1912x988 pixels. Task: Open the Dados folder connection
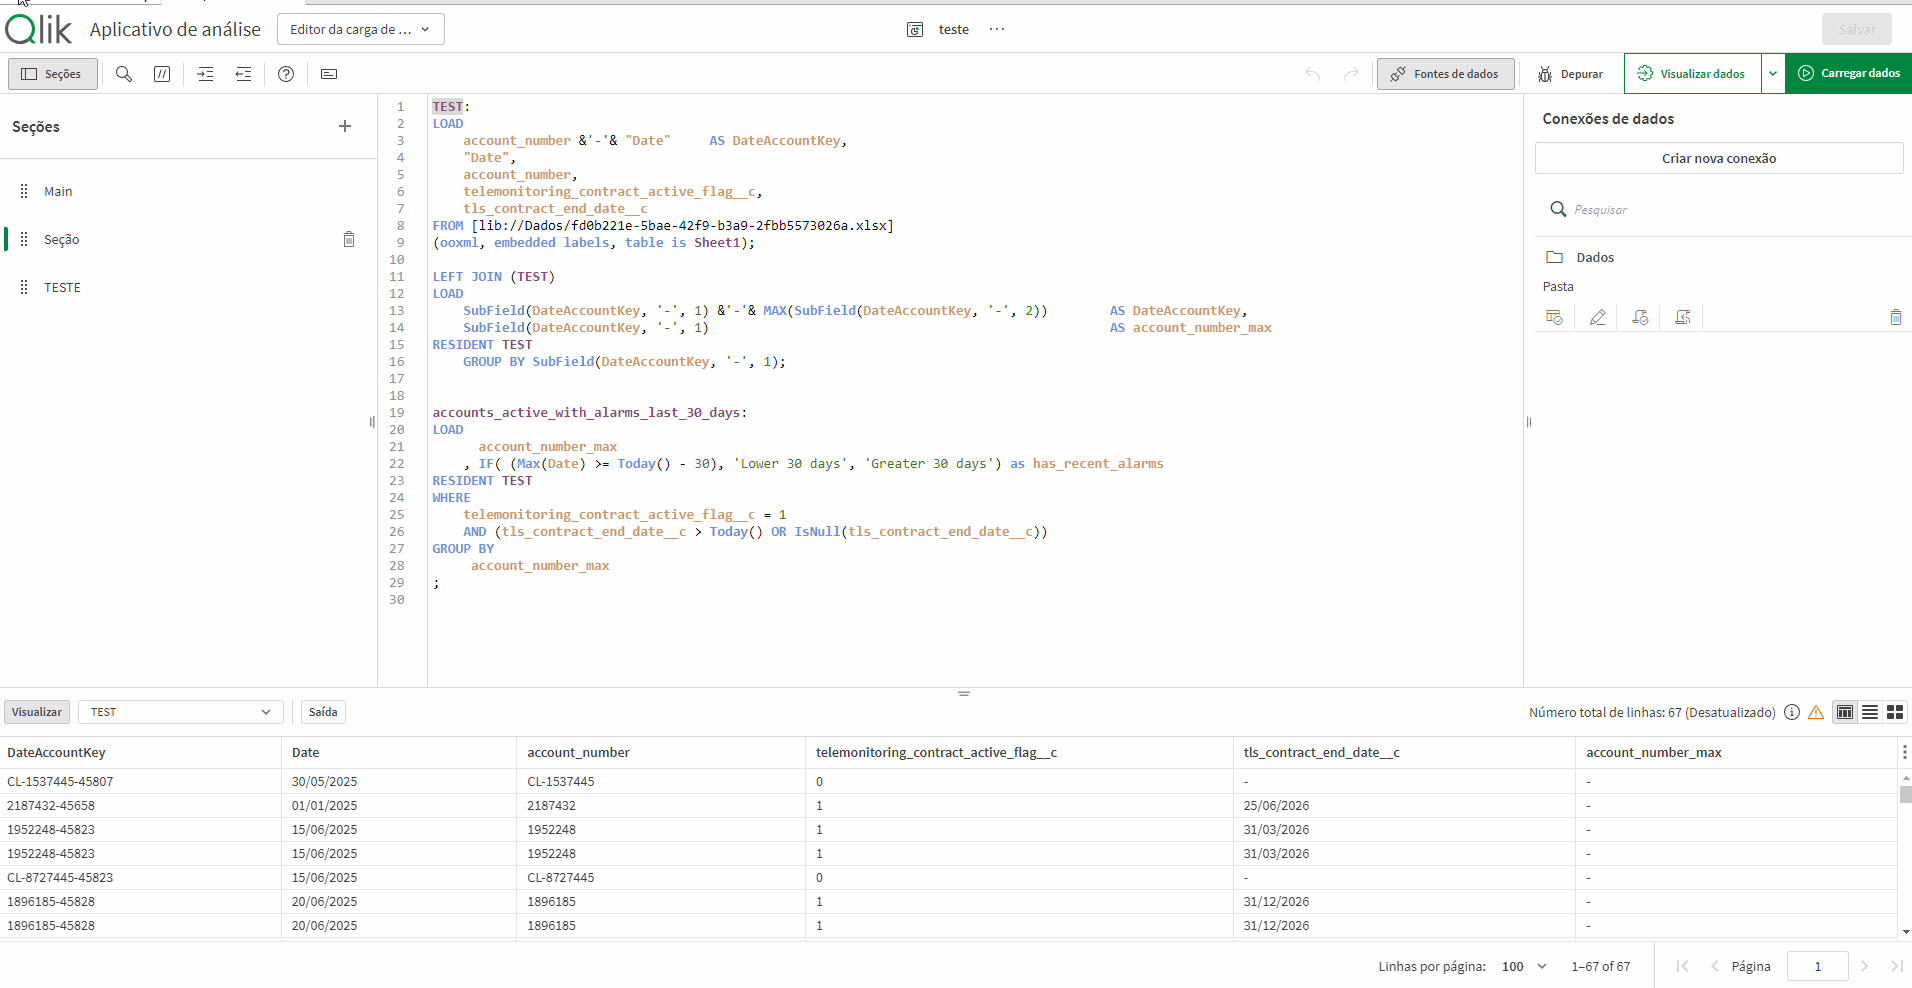(1595, 257)
